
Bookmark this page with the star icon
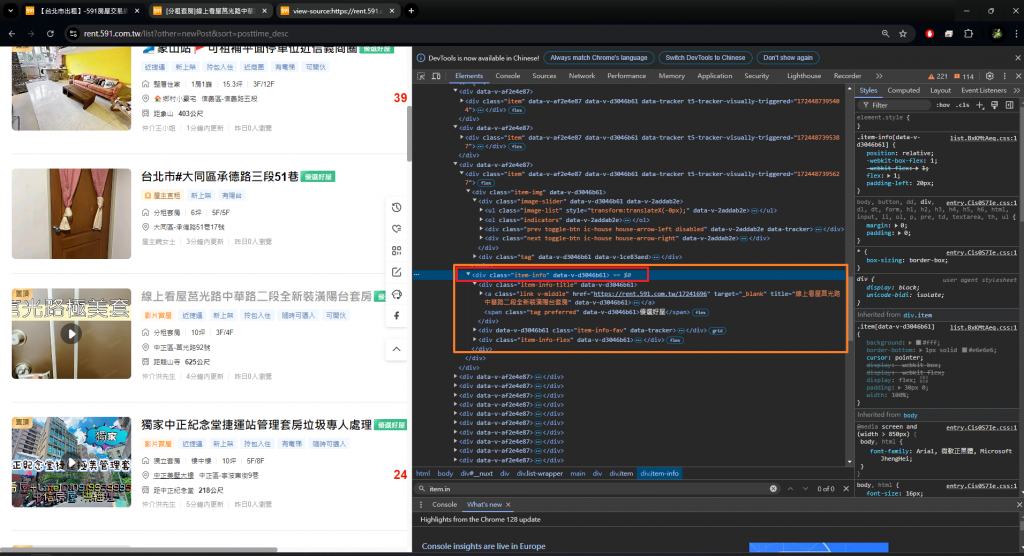tap(903, 33)
